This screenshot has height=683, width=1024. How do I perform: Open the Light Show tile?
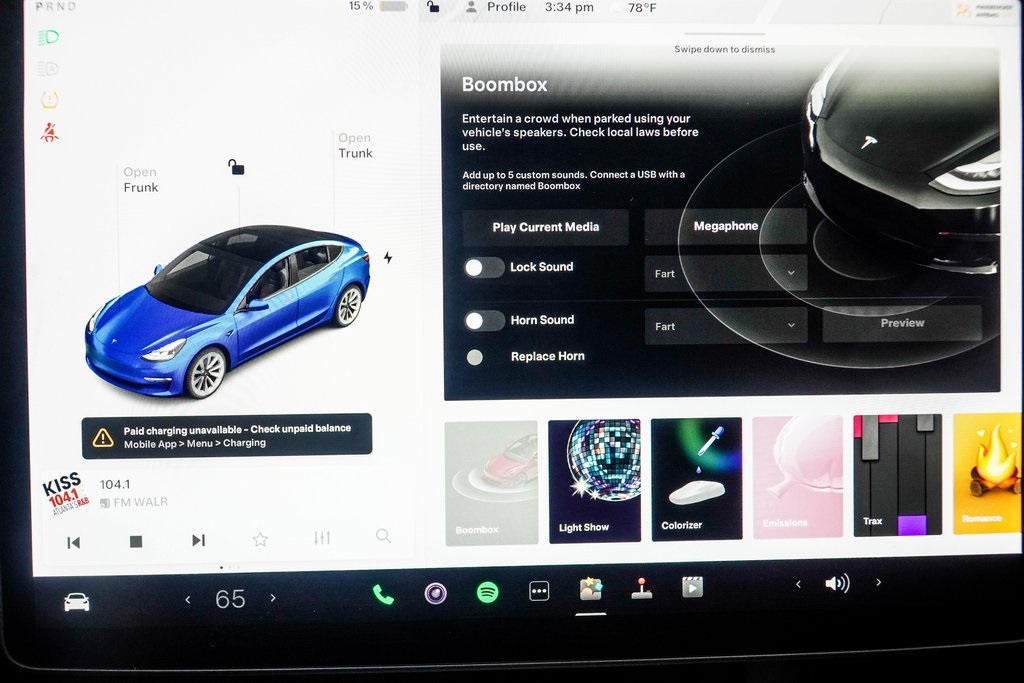pyautogui.click(x=594, y=480)
